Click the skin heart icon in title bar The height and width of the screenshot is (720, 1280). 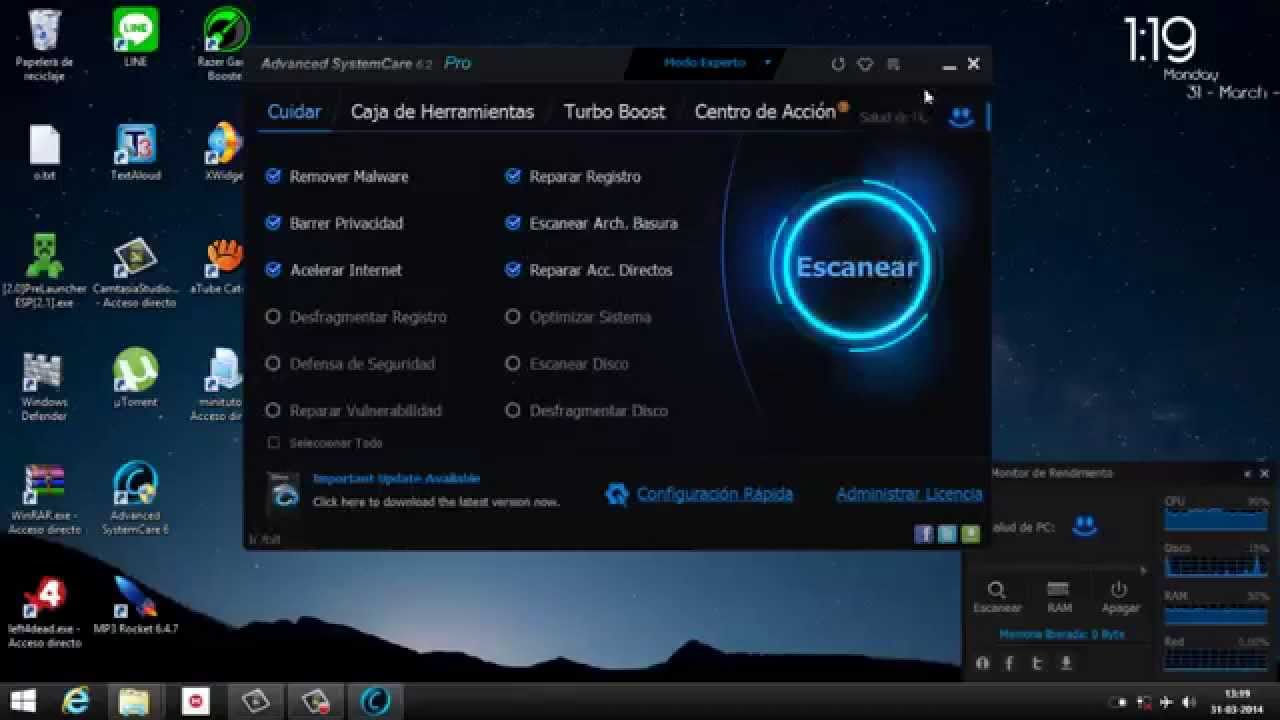pos(865,64)
